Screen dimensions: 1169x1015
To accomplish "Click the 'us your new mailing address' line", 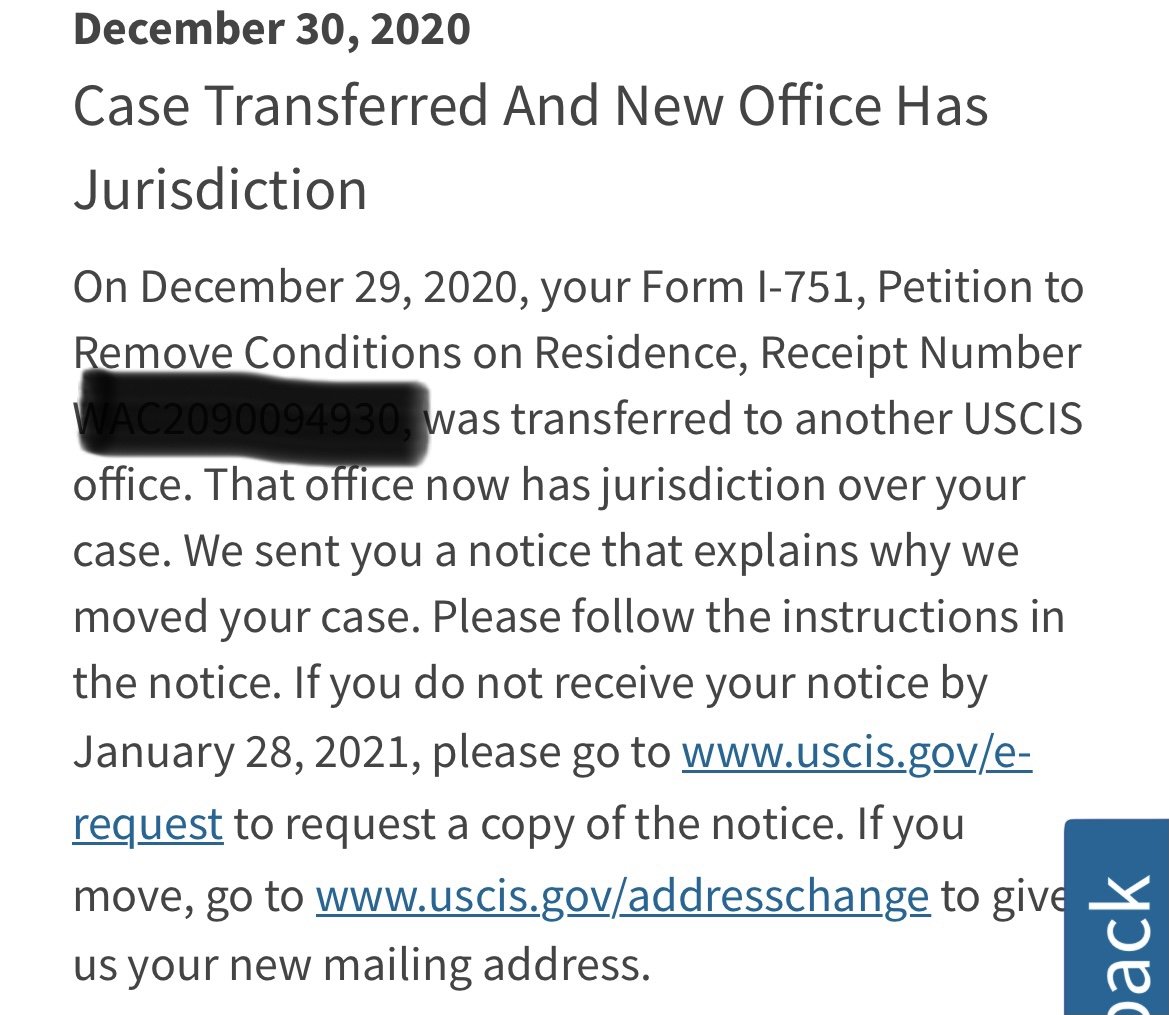I will pos(362,964).
